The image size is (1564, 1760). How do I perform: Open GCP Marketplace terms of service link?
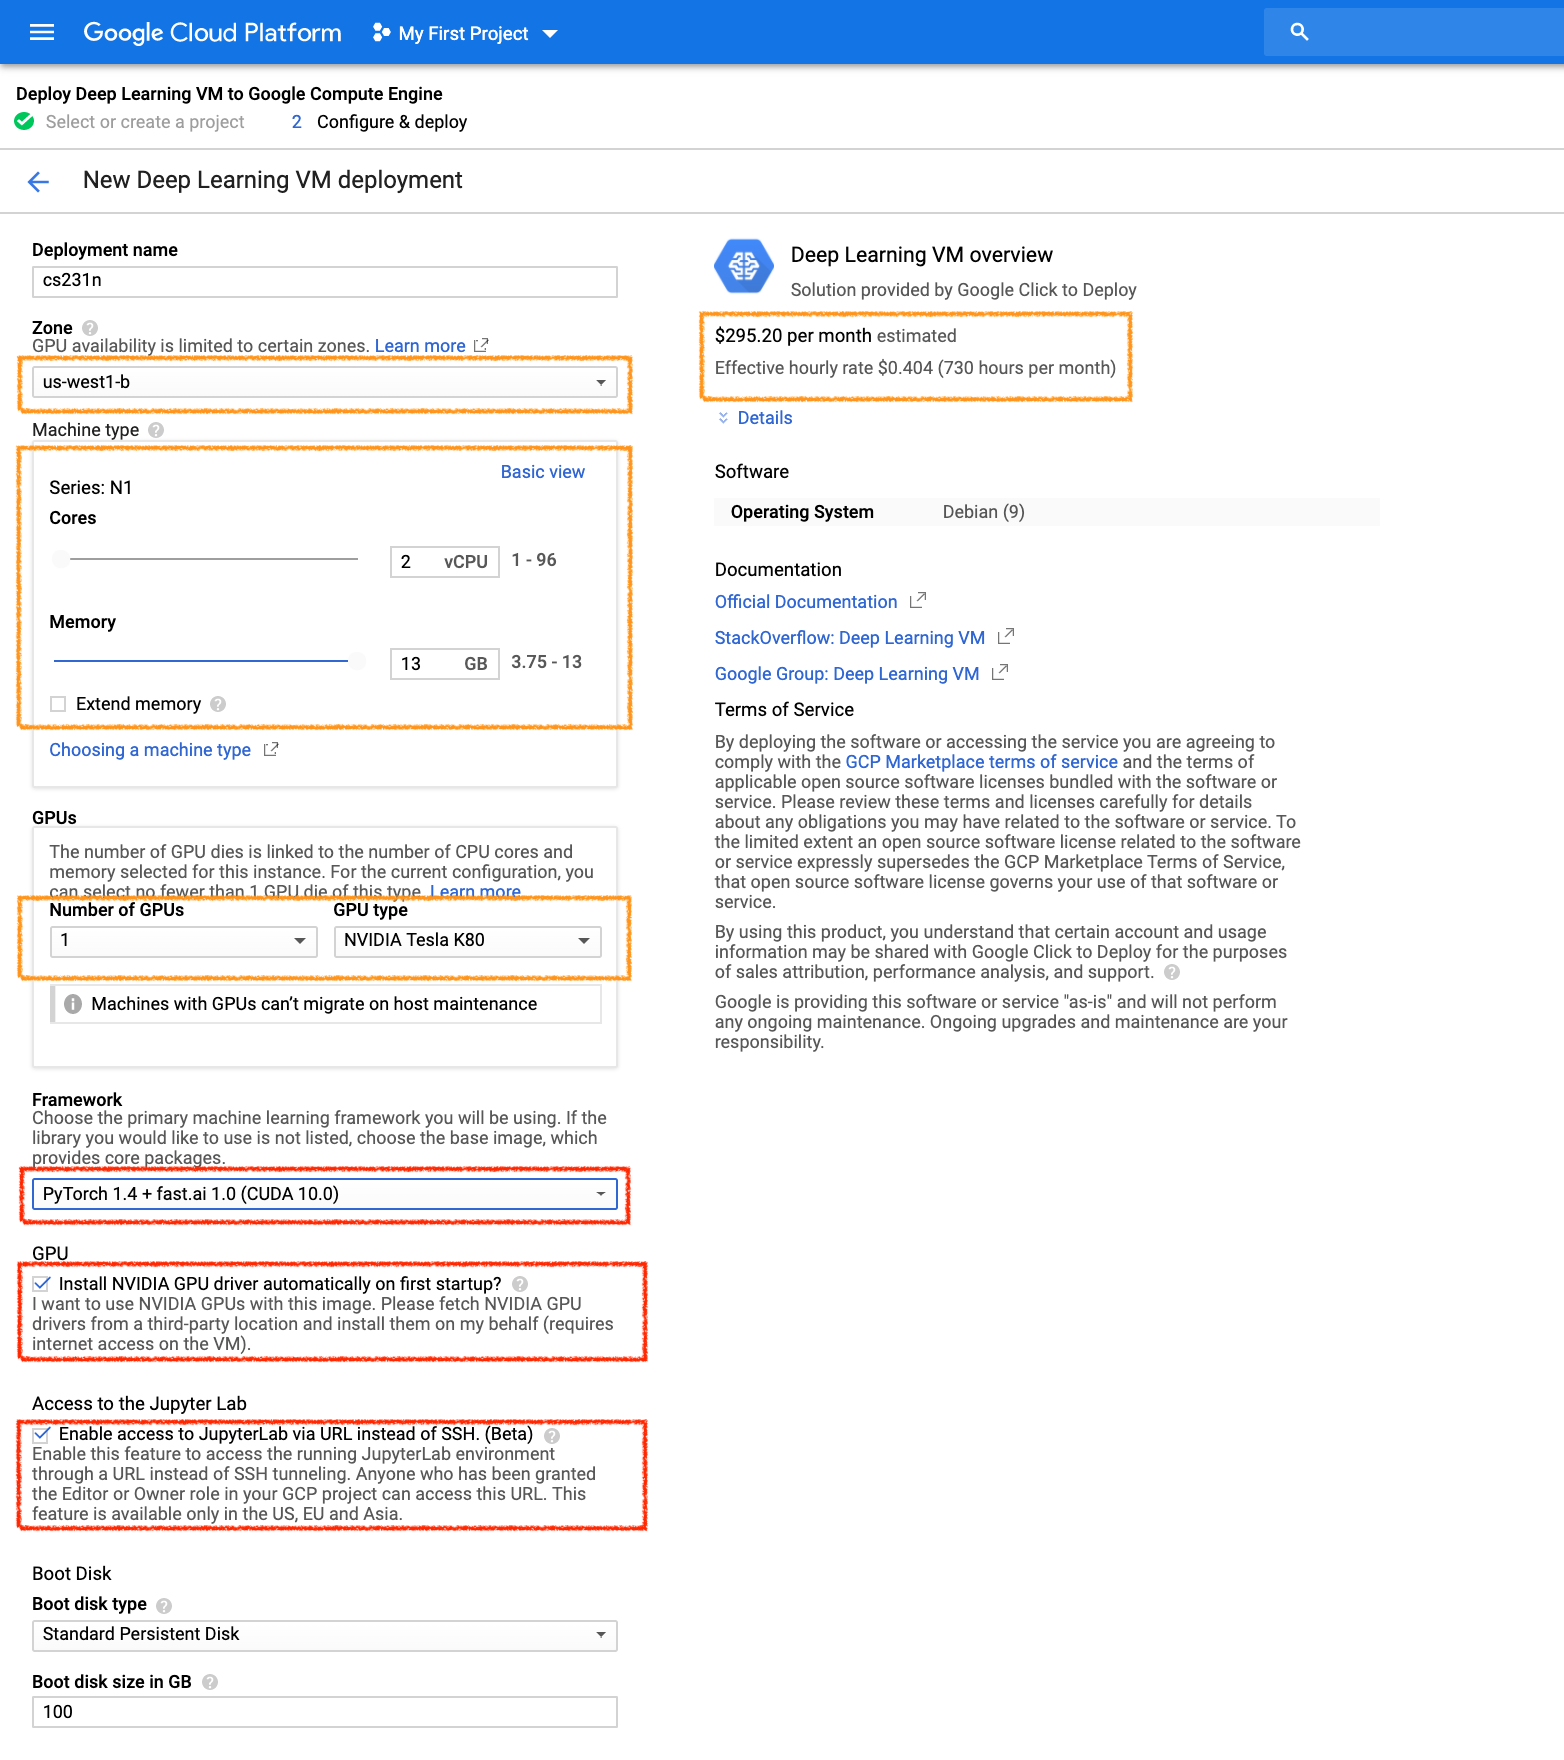tap(981, 762)
